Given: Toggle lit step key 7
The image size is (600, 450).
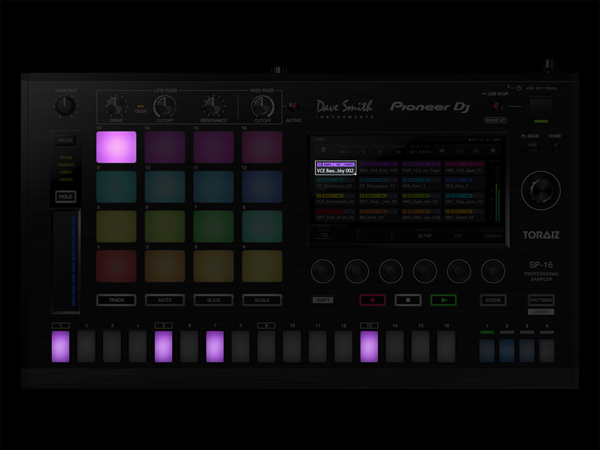Looking at the screenshot, I should tap(215, 347).
